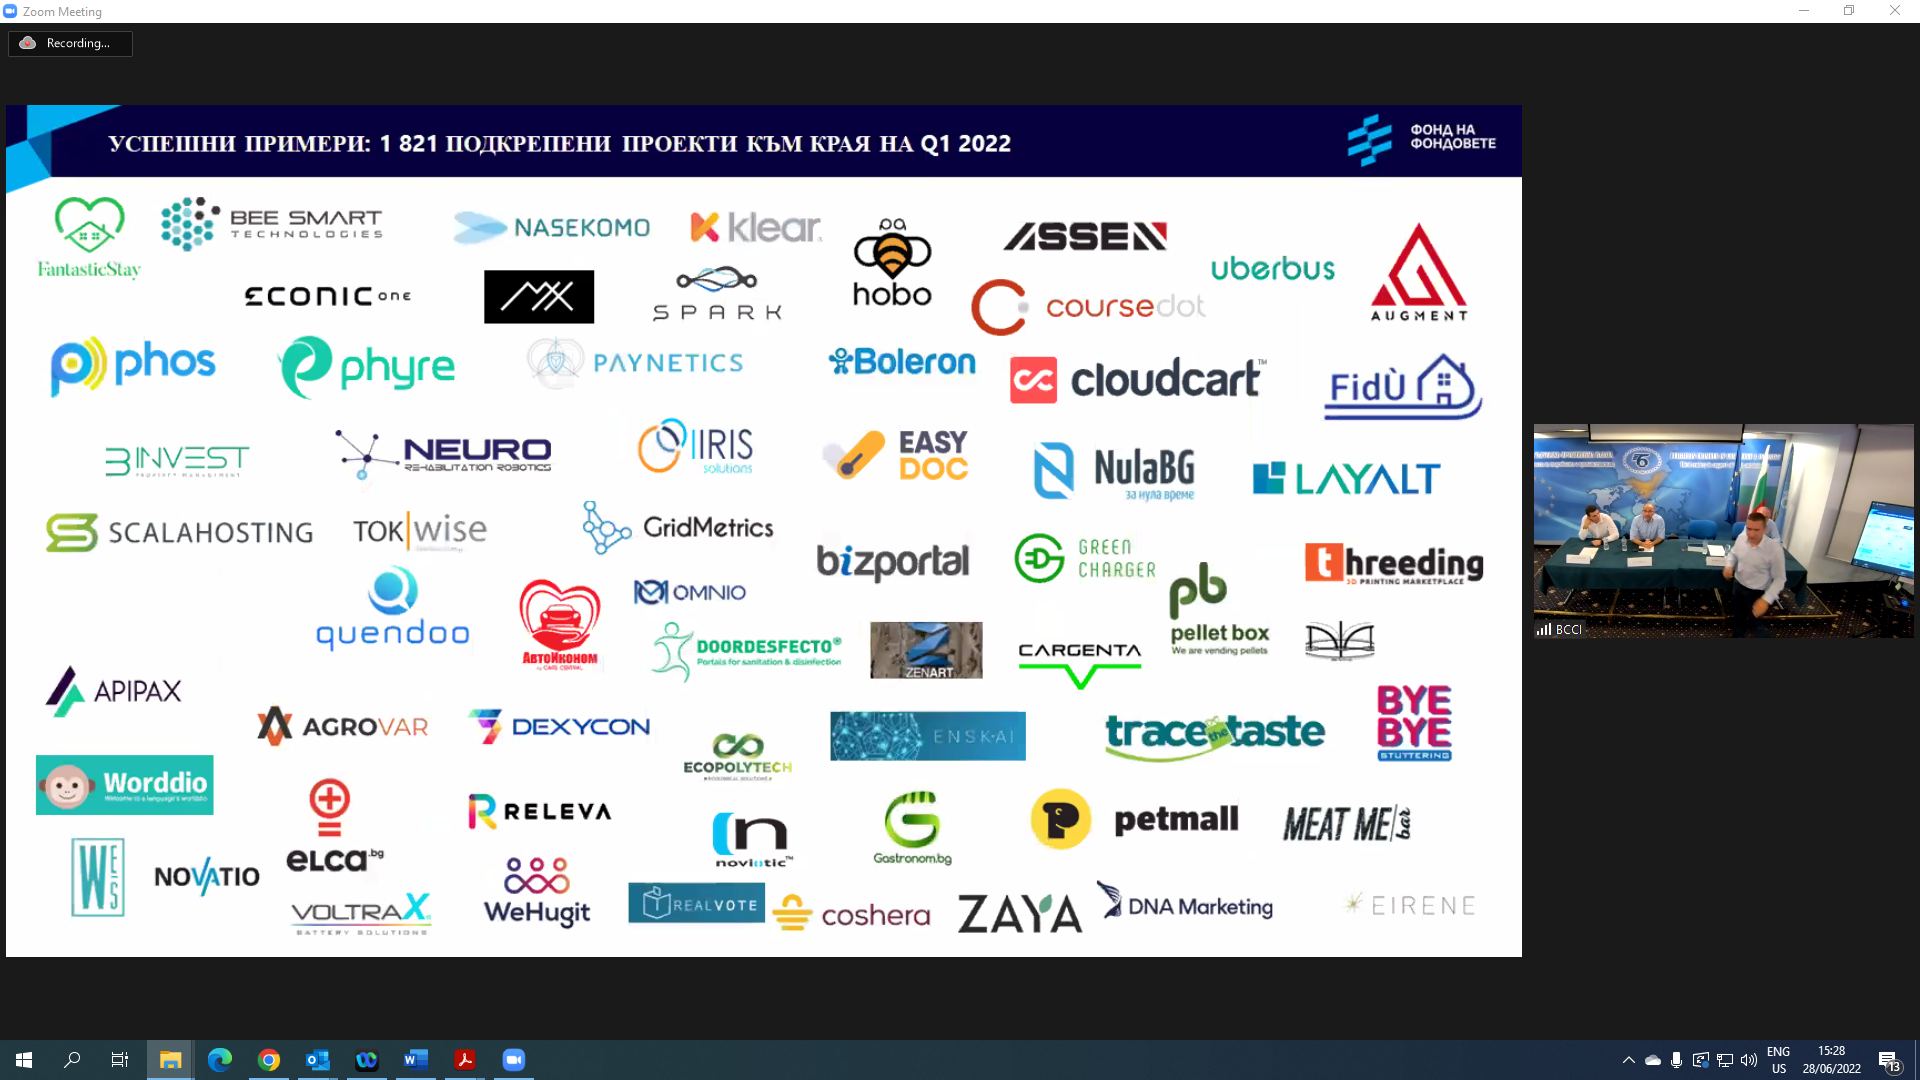This screenshot has height=1080, width=1920.
Task: Switch to Zoom app in taskbar
Action: pos(513,1060)
